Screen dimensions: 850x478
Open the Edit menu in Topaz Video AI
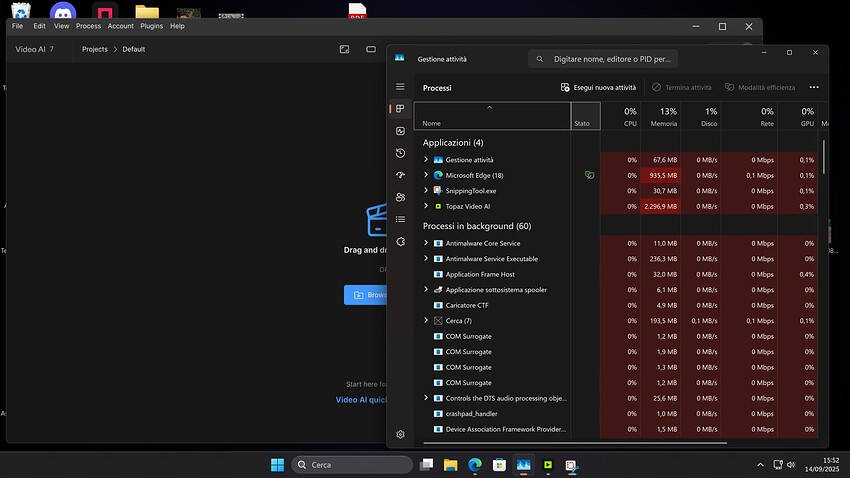[x=40, y=26]
